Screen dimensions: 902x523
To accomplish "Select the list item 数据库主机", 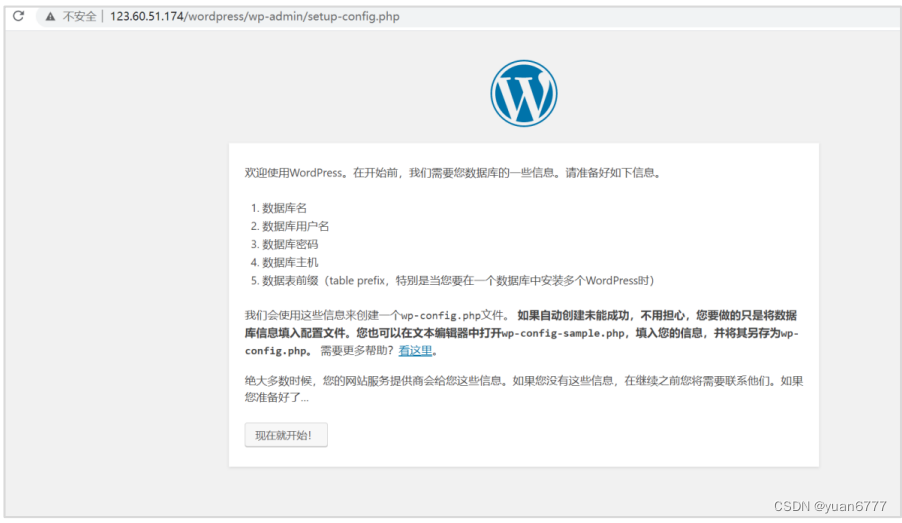I will point(290,262).
